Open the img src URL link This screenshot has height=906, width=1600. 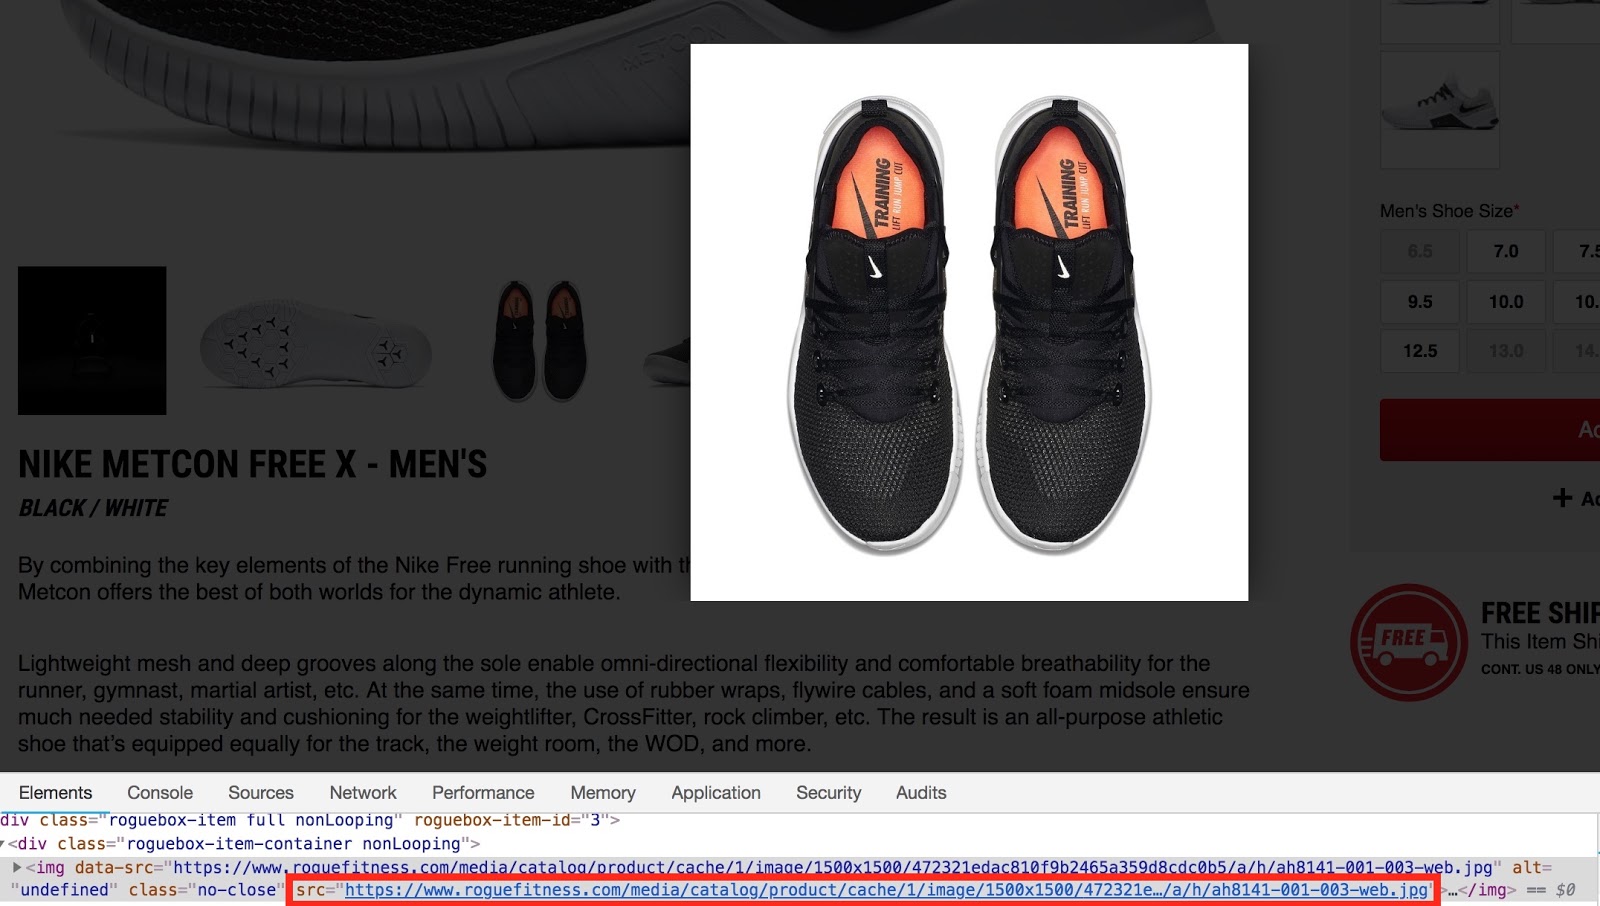pos(887,890)
